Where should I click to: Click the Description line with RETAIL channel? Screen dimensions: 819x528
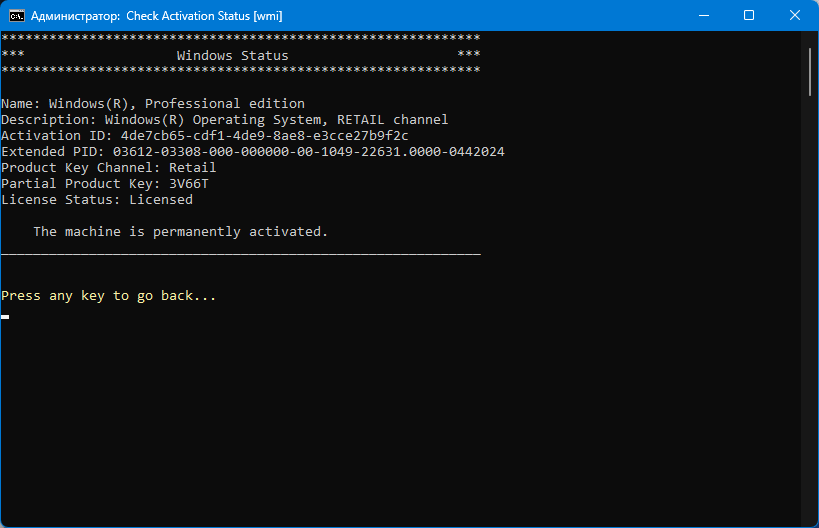pyautogui.click(x=225, y=120)
